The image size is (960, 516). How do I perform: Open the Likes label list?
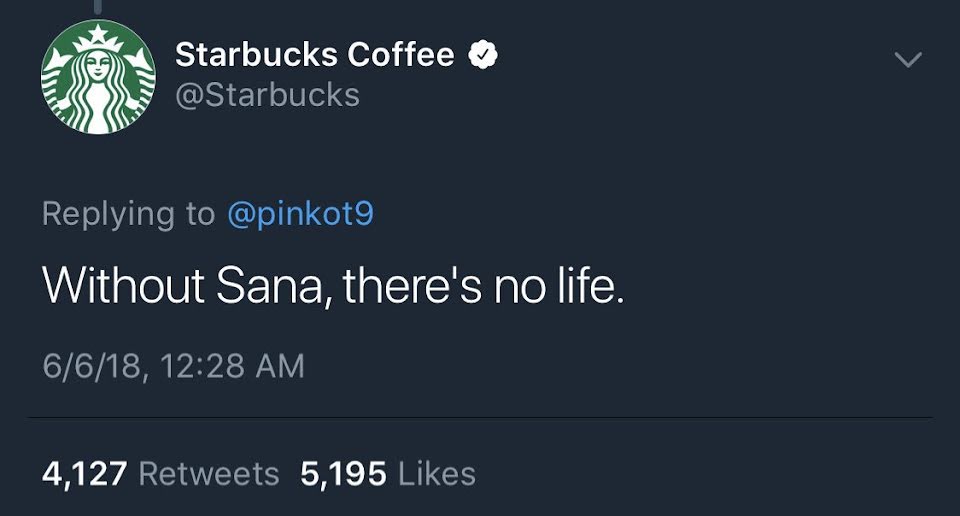(x=437, y=473)
